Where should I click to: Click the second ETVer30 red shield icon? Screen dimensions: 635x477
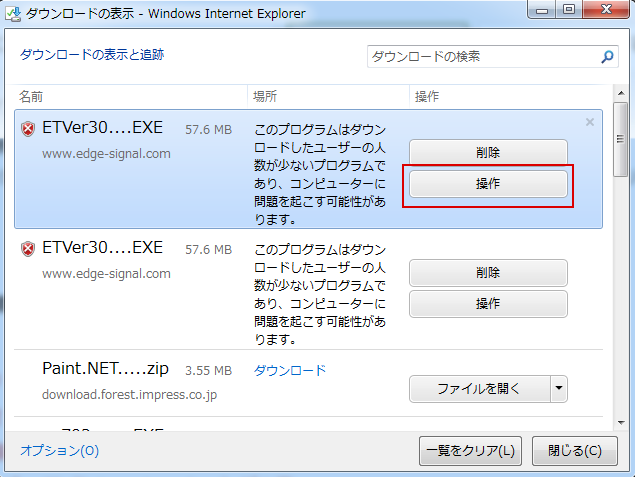pos(28,249)
